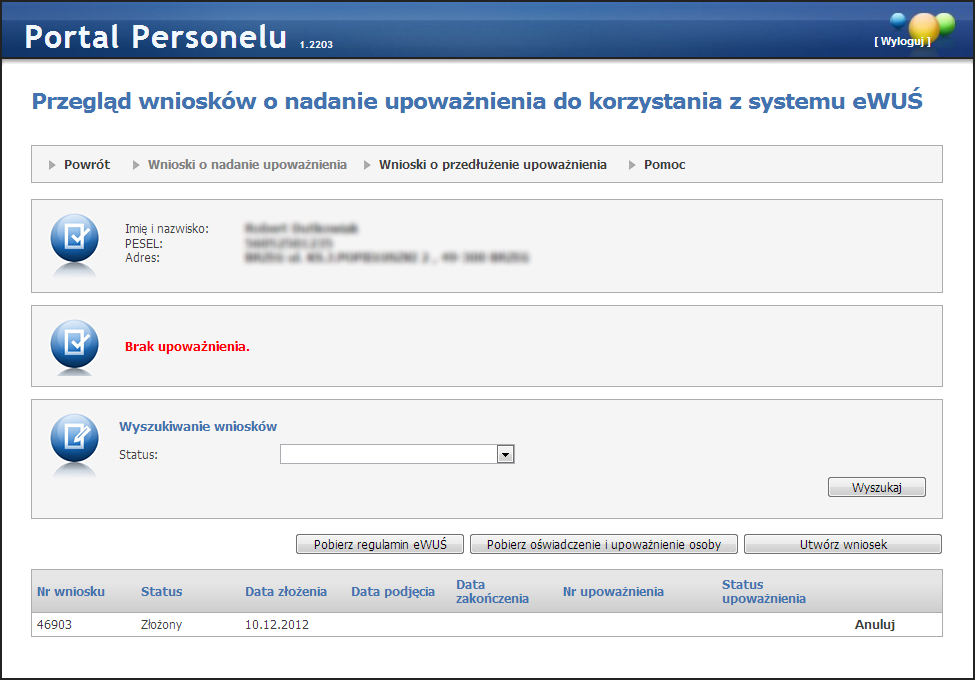The image size is (975, 680).
Task: Click arrow beside Pomoc
Action: (x=633, y=165)
